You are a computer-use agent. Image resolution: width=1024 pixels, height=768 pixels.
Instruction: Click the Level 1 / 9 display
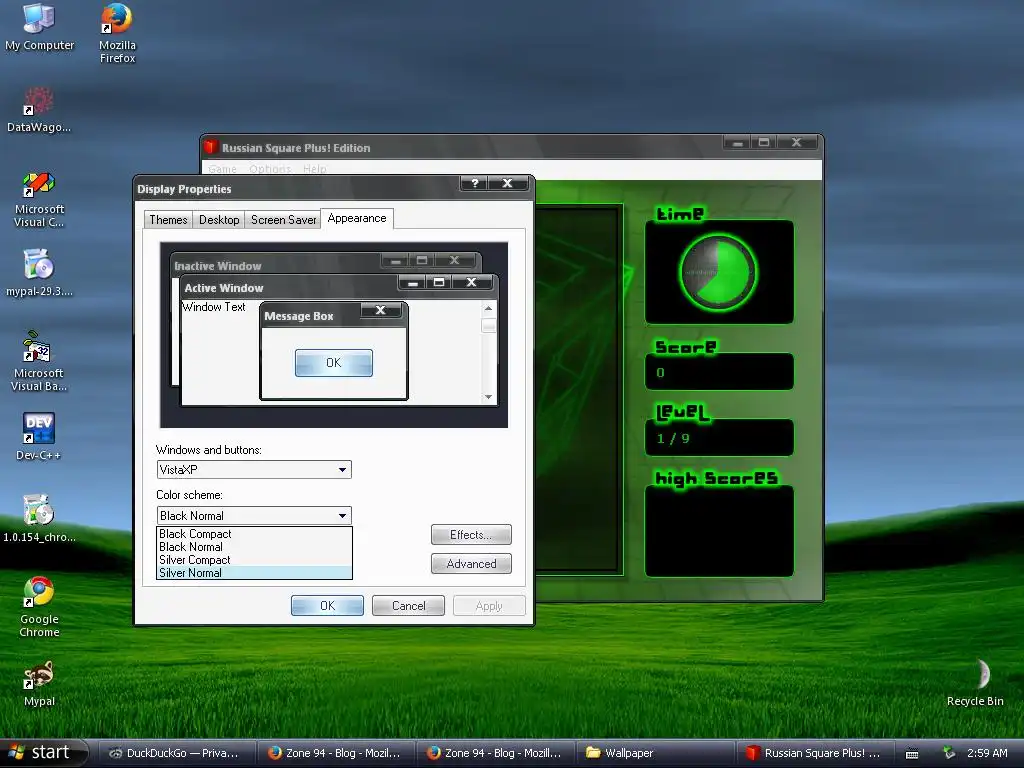tap(719, 438)
